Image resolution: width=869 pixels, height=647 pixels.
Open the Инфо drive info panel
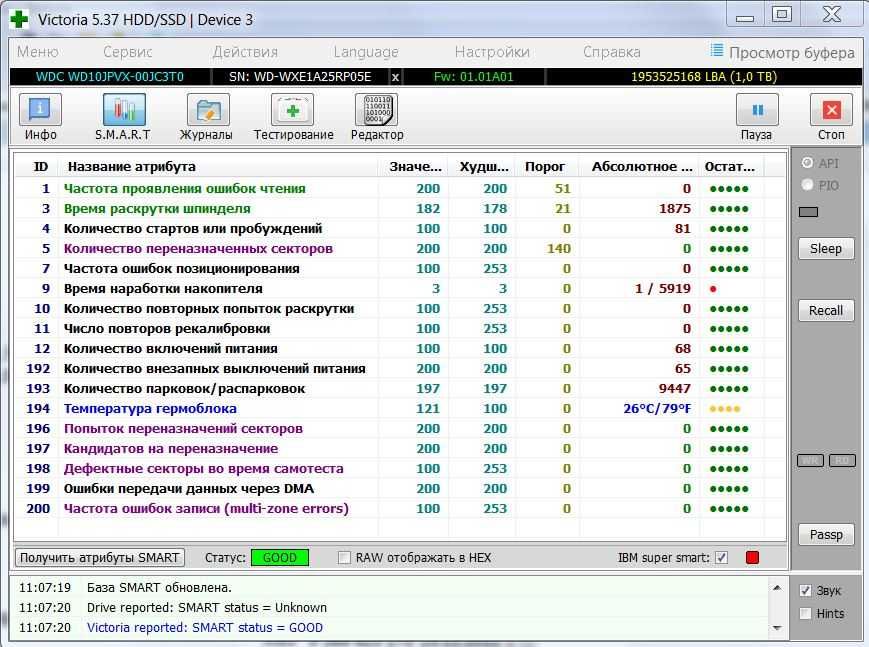tap(40, 110)
